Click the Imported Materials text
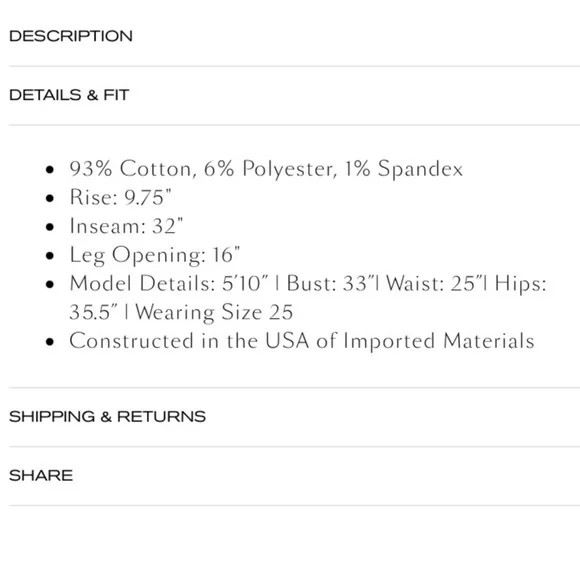This screenshot has width=580, height=580. coord(439,341)
